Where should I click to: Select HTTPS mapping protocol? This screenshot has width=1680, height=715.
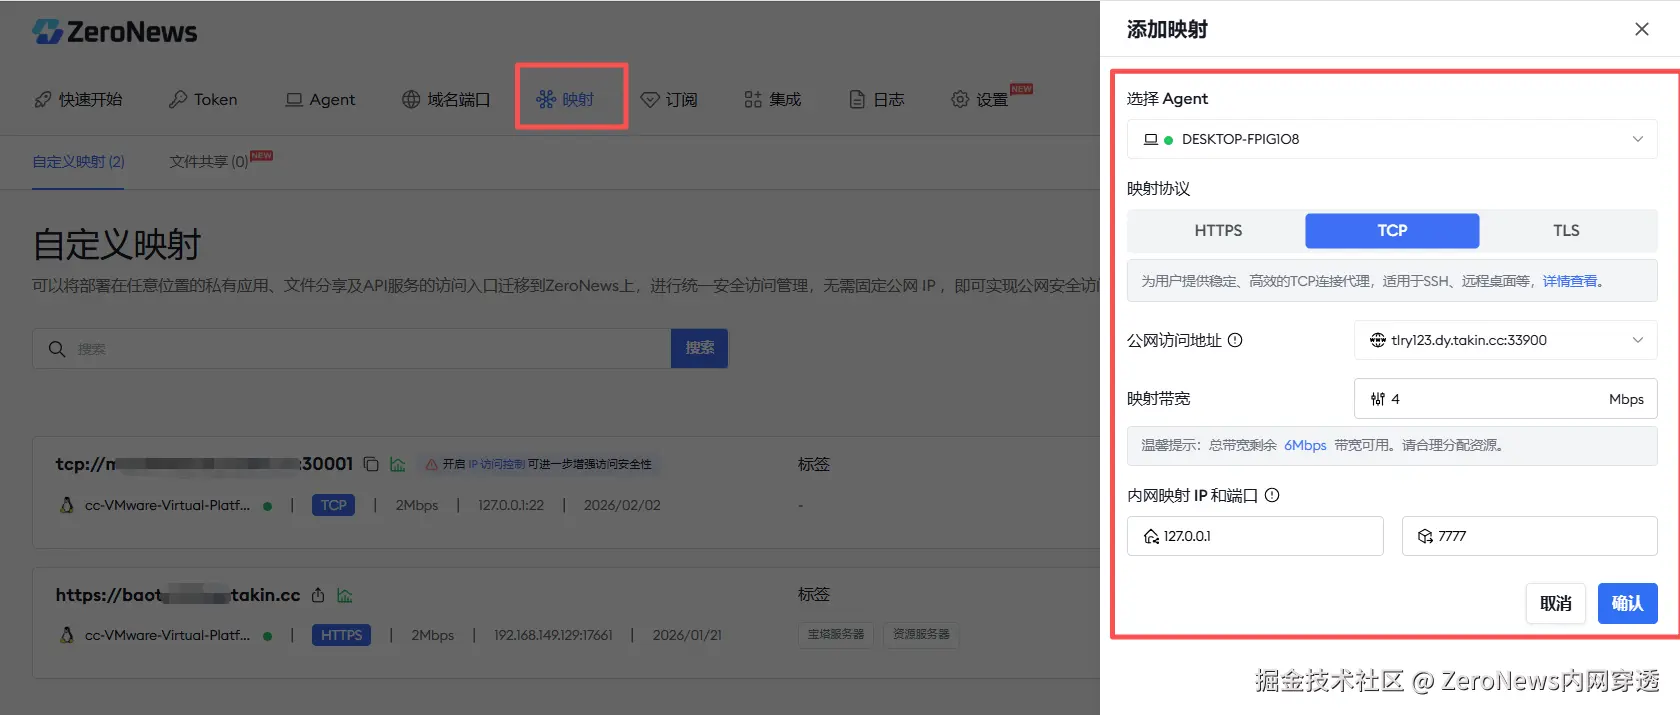[x=1218, y=230]
